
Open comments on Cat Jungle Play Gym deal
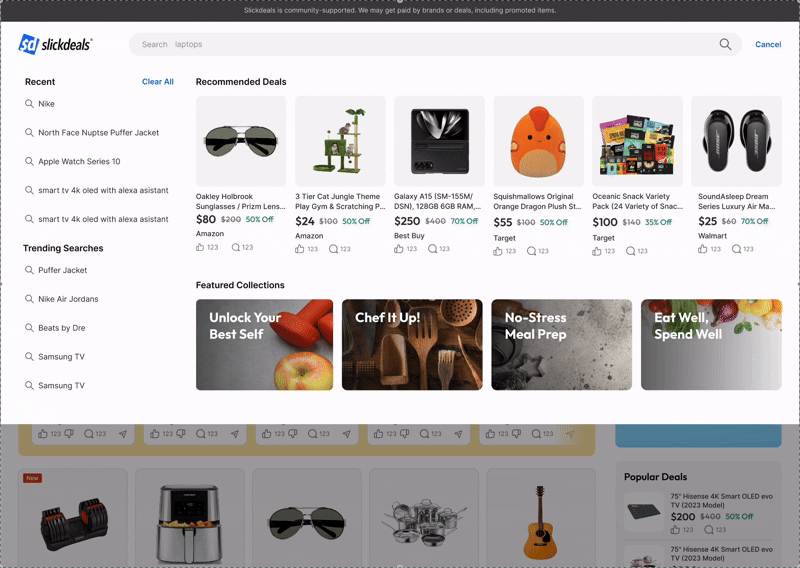333,249
